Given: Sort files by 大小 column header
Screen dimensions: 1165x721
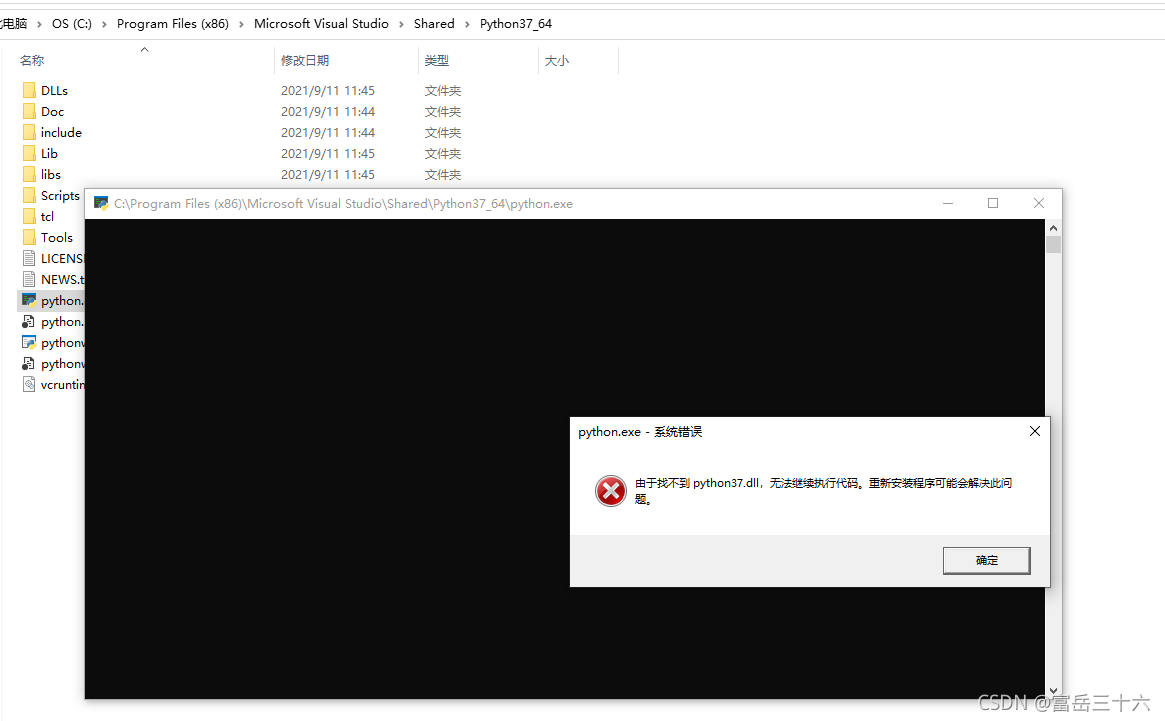Looking at the screenshot, I should (x=556, y=60).
